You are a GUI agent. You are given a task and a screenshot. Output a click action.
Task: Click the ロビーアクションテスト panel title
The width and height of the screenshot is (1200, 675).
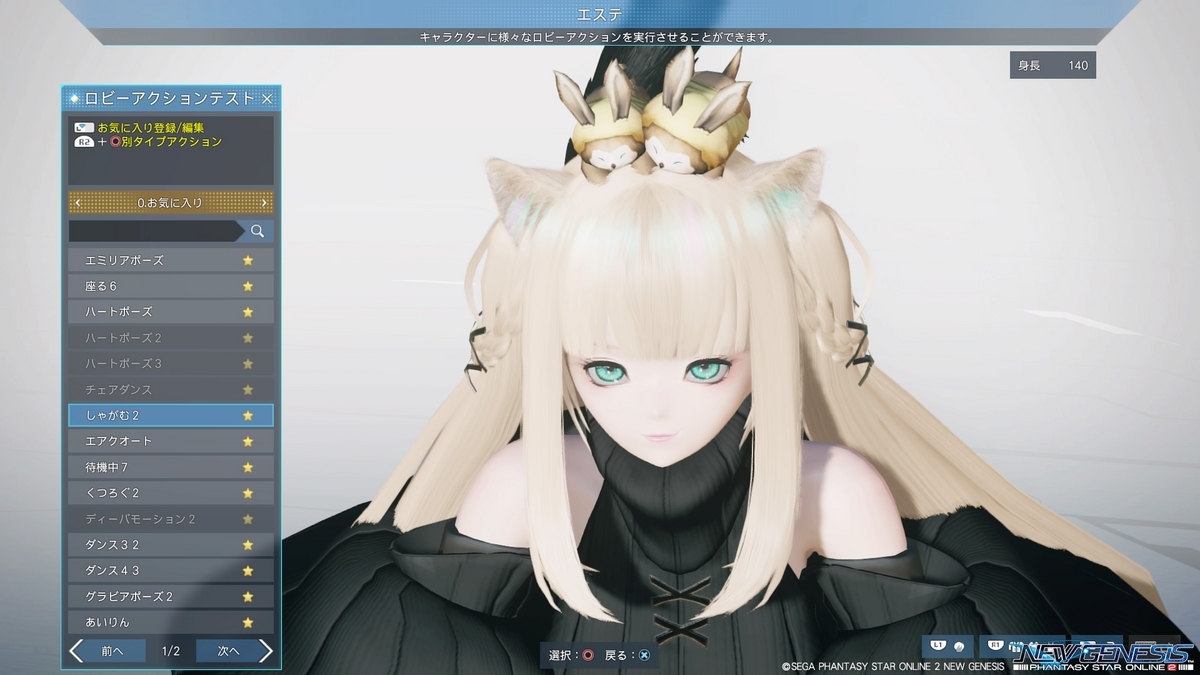[x=169, y=98]
